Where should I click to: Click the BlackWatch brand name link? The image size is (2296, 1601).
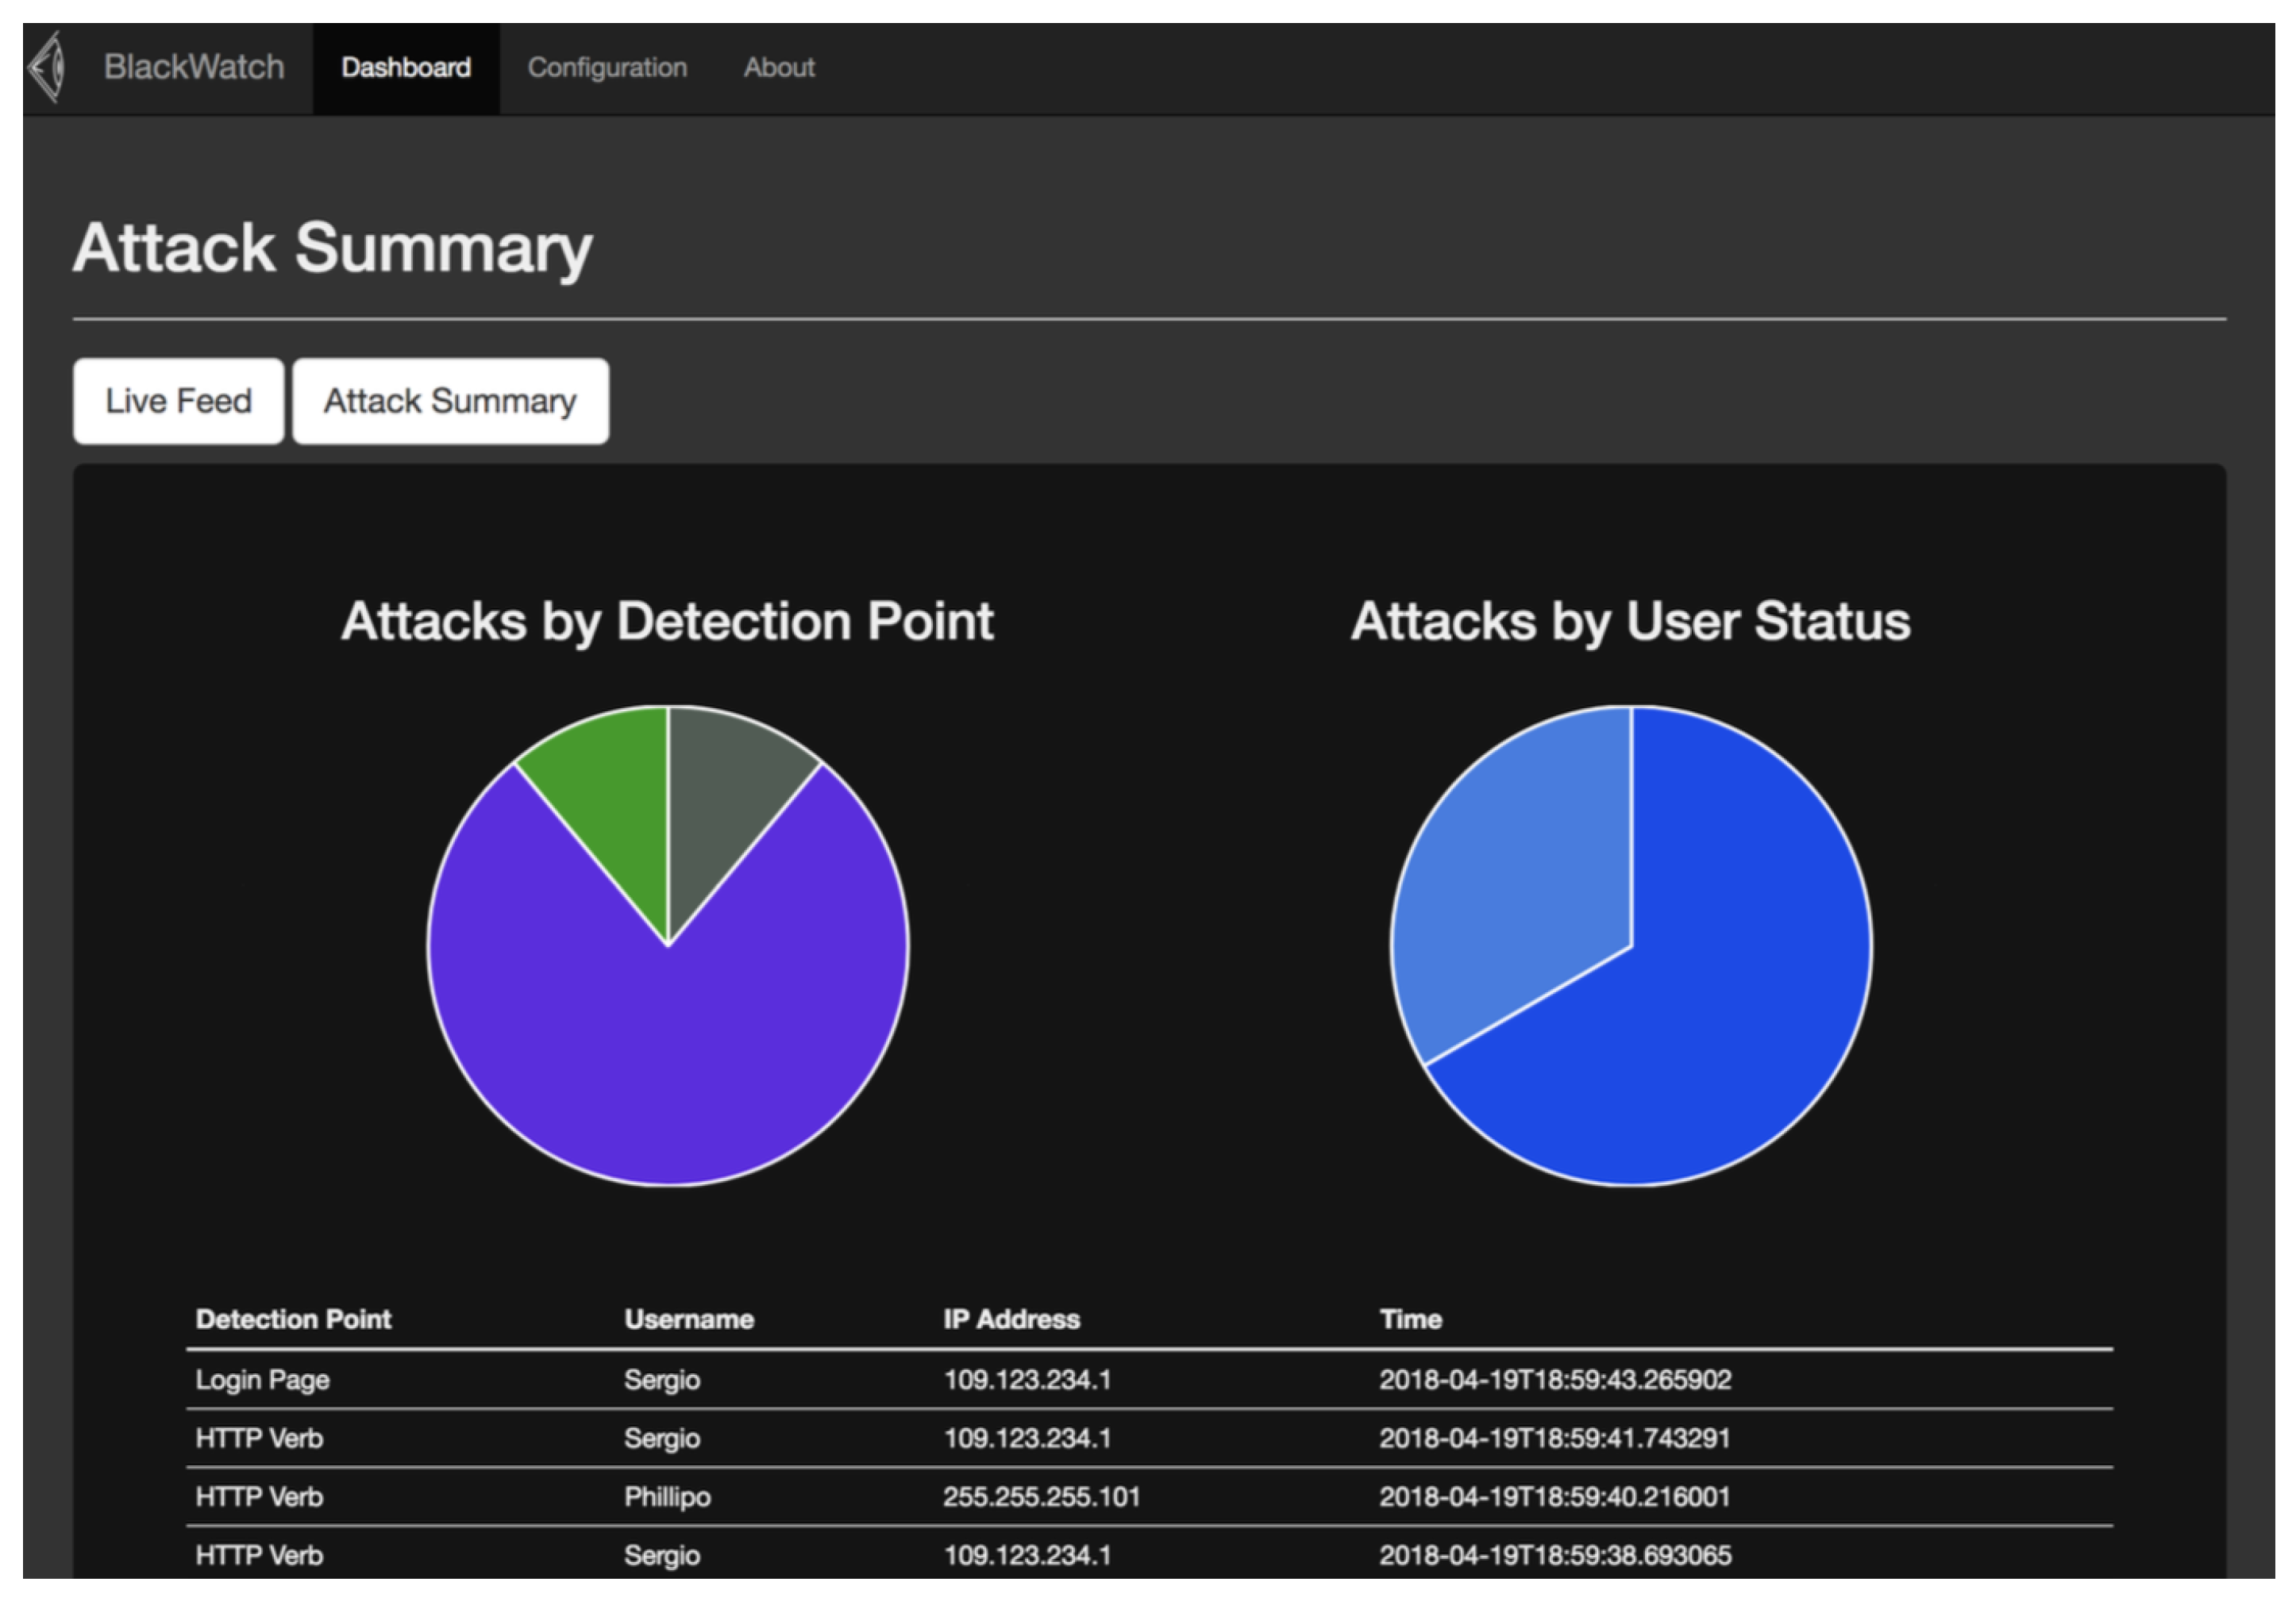click(x=194, y=67)
